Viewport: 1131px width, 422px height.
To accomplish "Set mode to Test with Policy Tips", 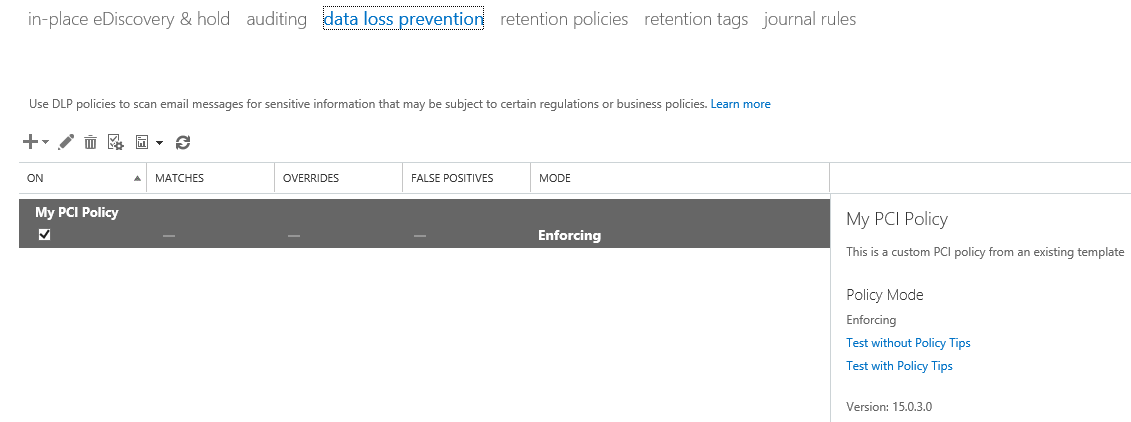I will tap(899, 366).
